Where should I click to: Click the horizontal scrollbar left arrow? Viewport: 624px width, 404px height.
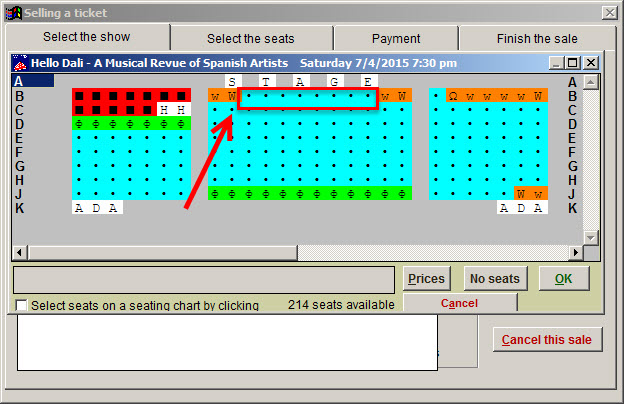[x=20, y=252]
